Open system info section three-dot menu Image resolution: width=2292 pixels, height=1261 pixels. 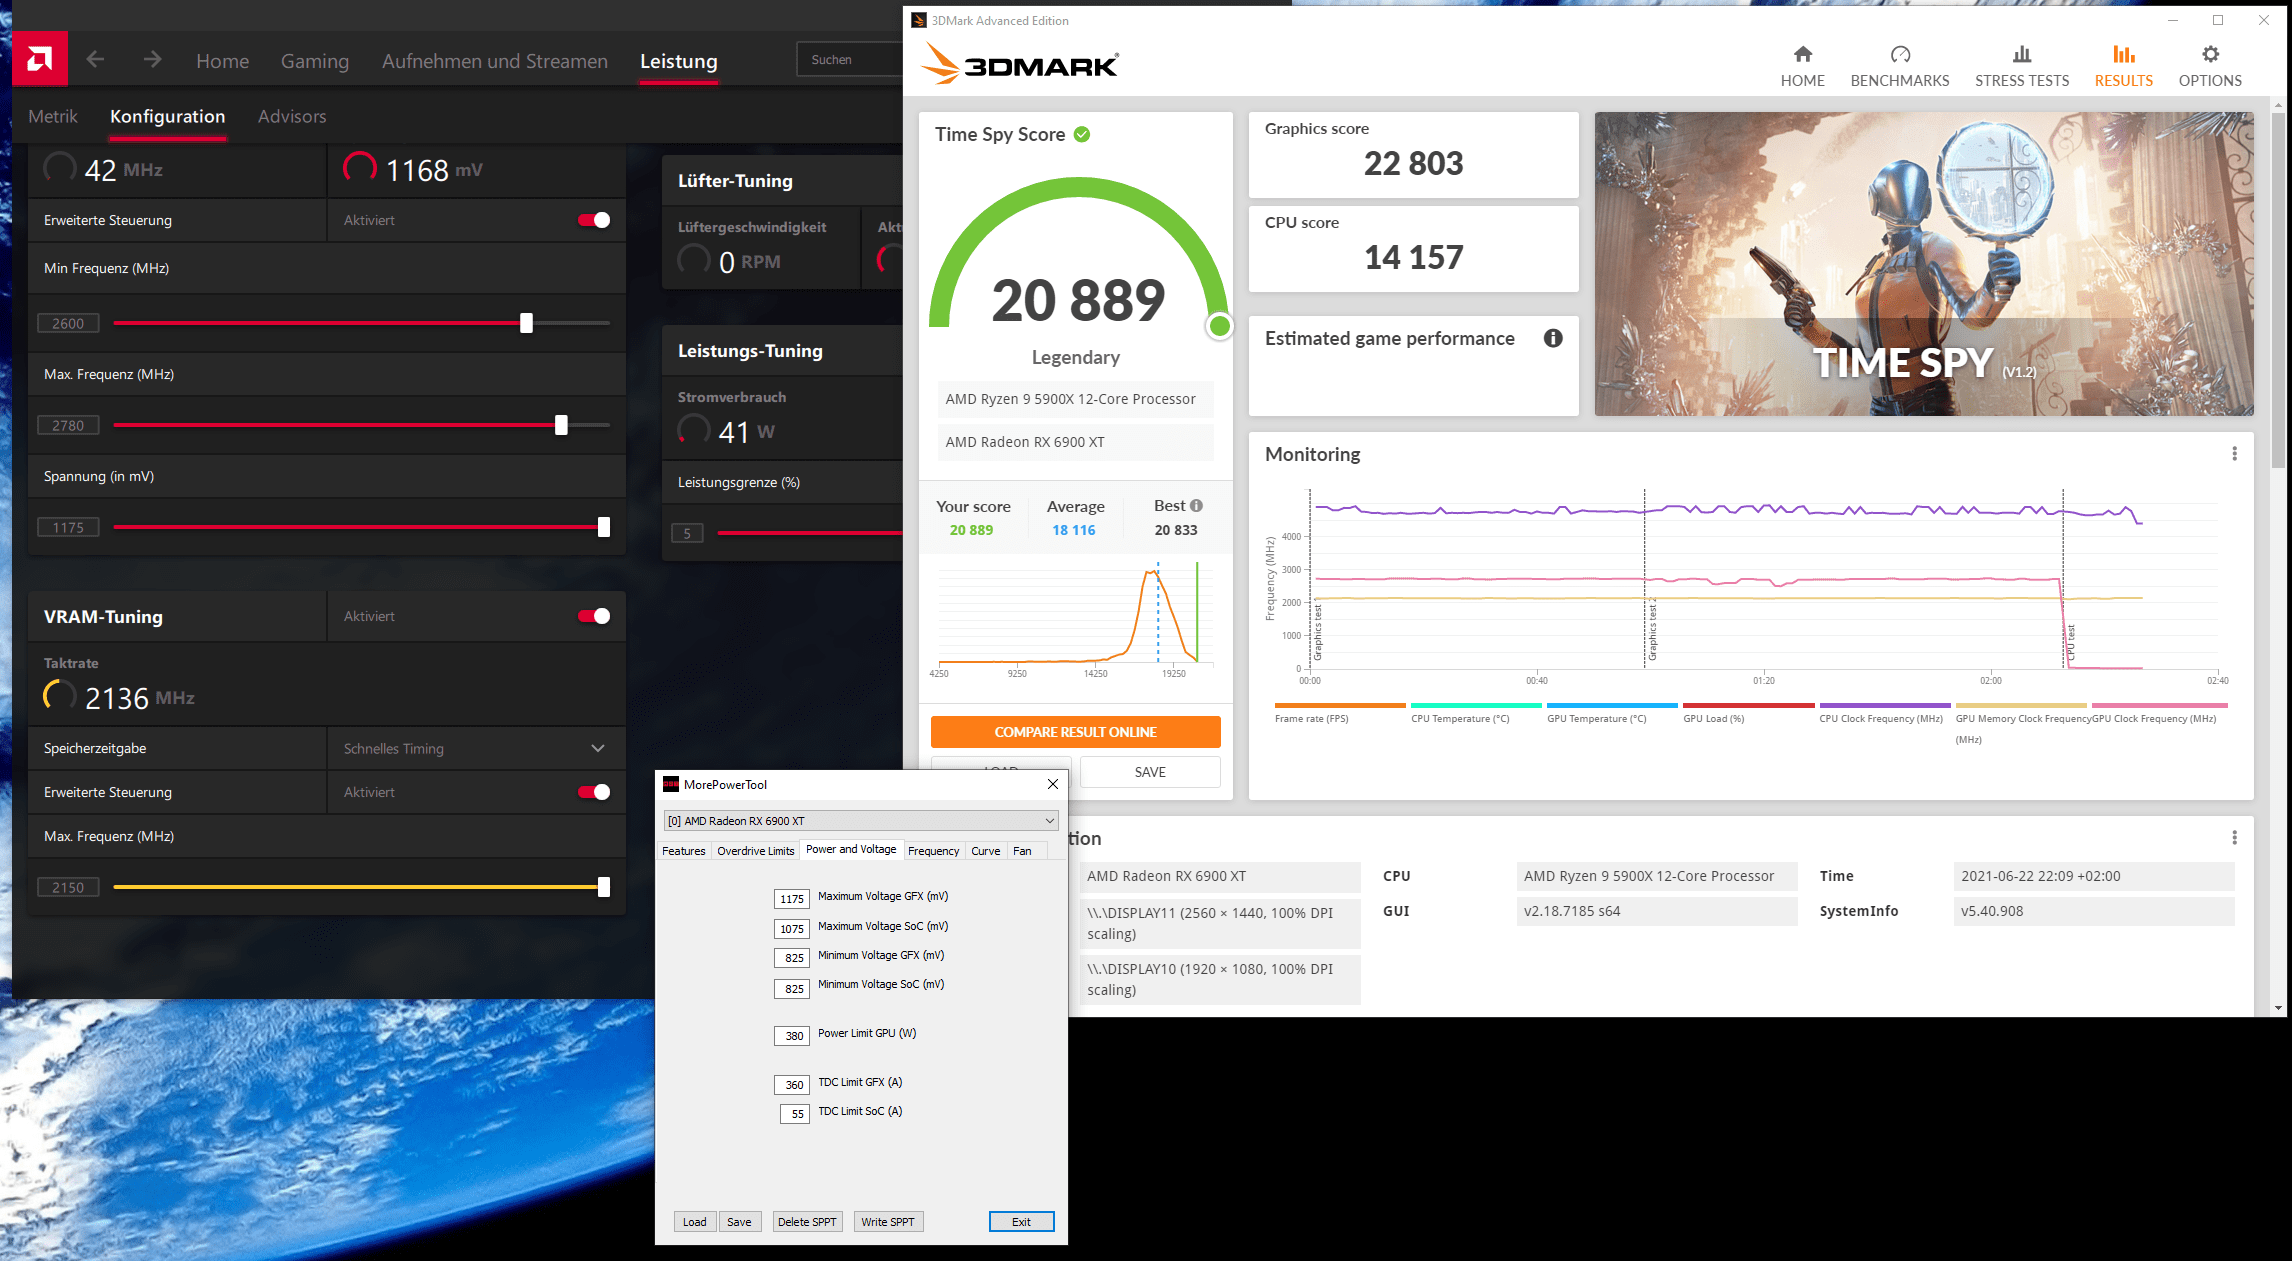click(2234, 838)
